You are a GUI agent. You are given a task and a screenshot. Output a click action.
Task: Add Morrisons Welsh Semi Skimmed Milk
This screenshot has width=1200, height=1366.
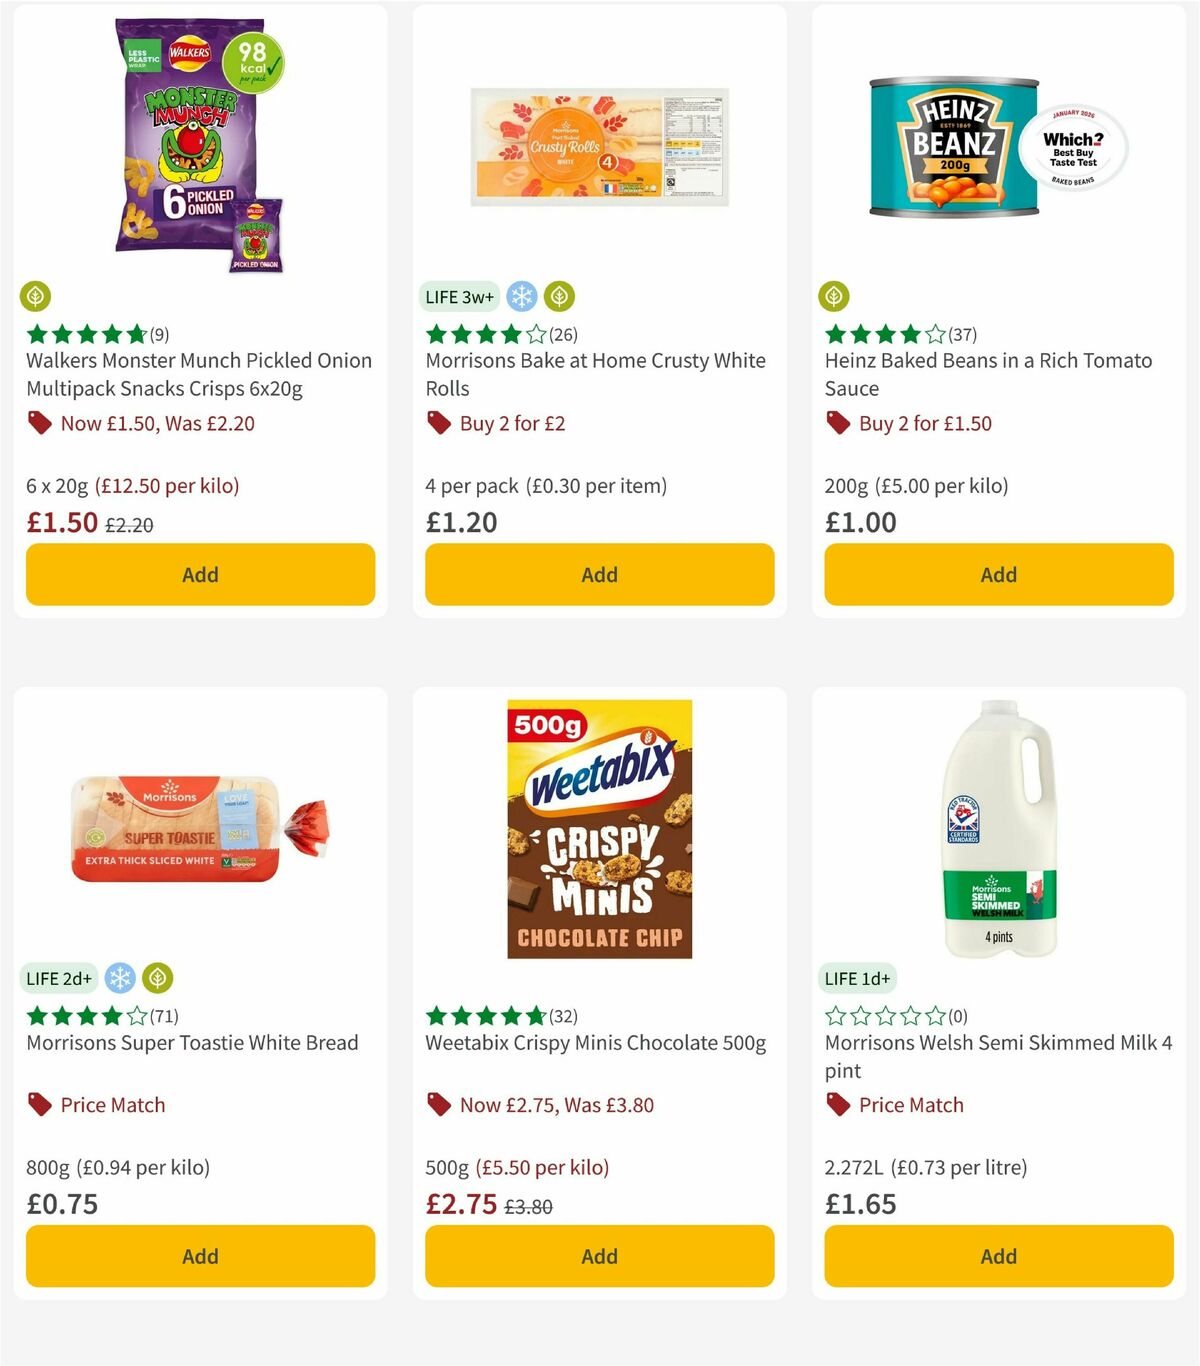[x=998, y=1256]
